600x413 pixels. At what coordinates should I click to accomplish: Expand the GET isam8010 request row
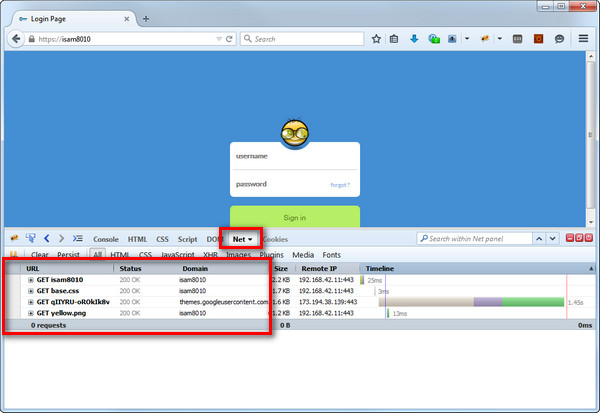point(31,280)
